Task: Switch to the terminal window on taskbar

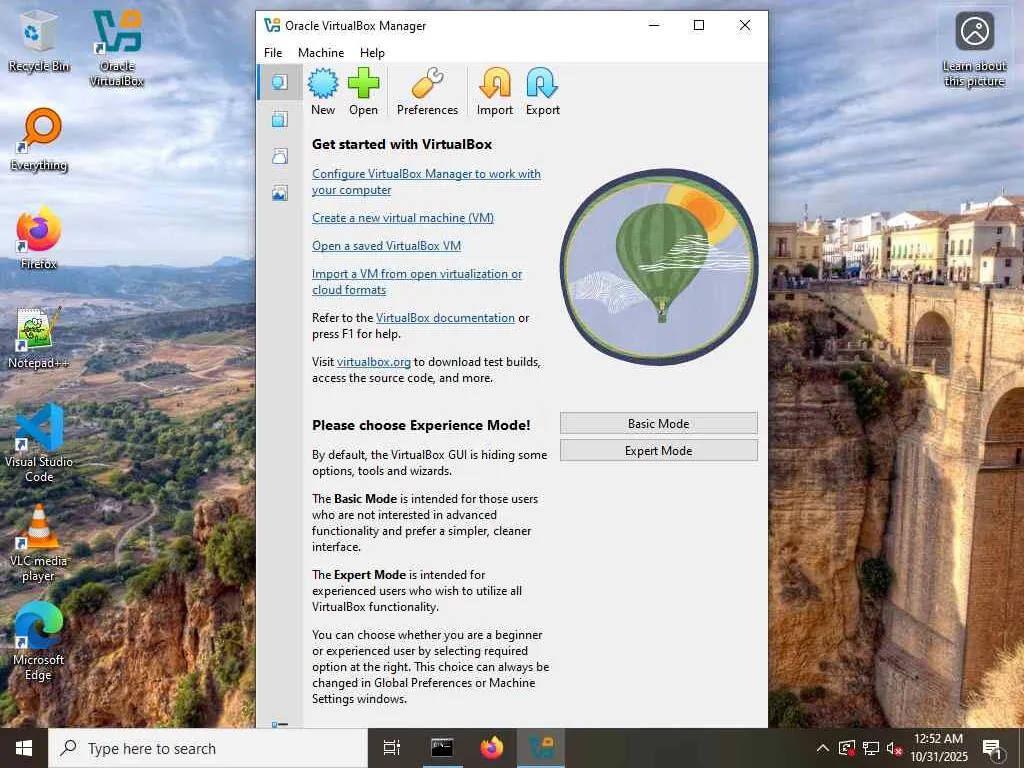Action: point(442,748)
